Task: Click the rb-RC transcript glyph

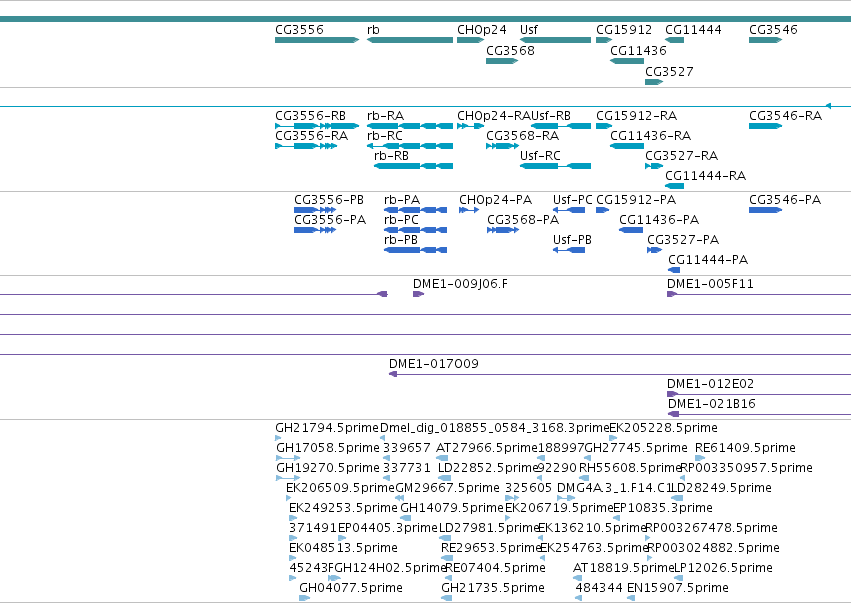Action: [x=410, y=146]
